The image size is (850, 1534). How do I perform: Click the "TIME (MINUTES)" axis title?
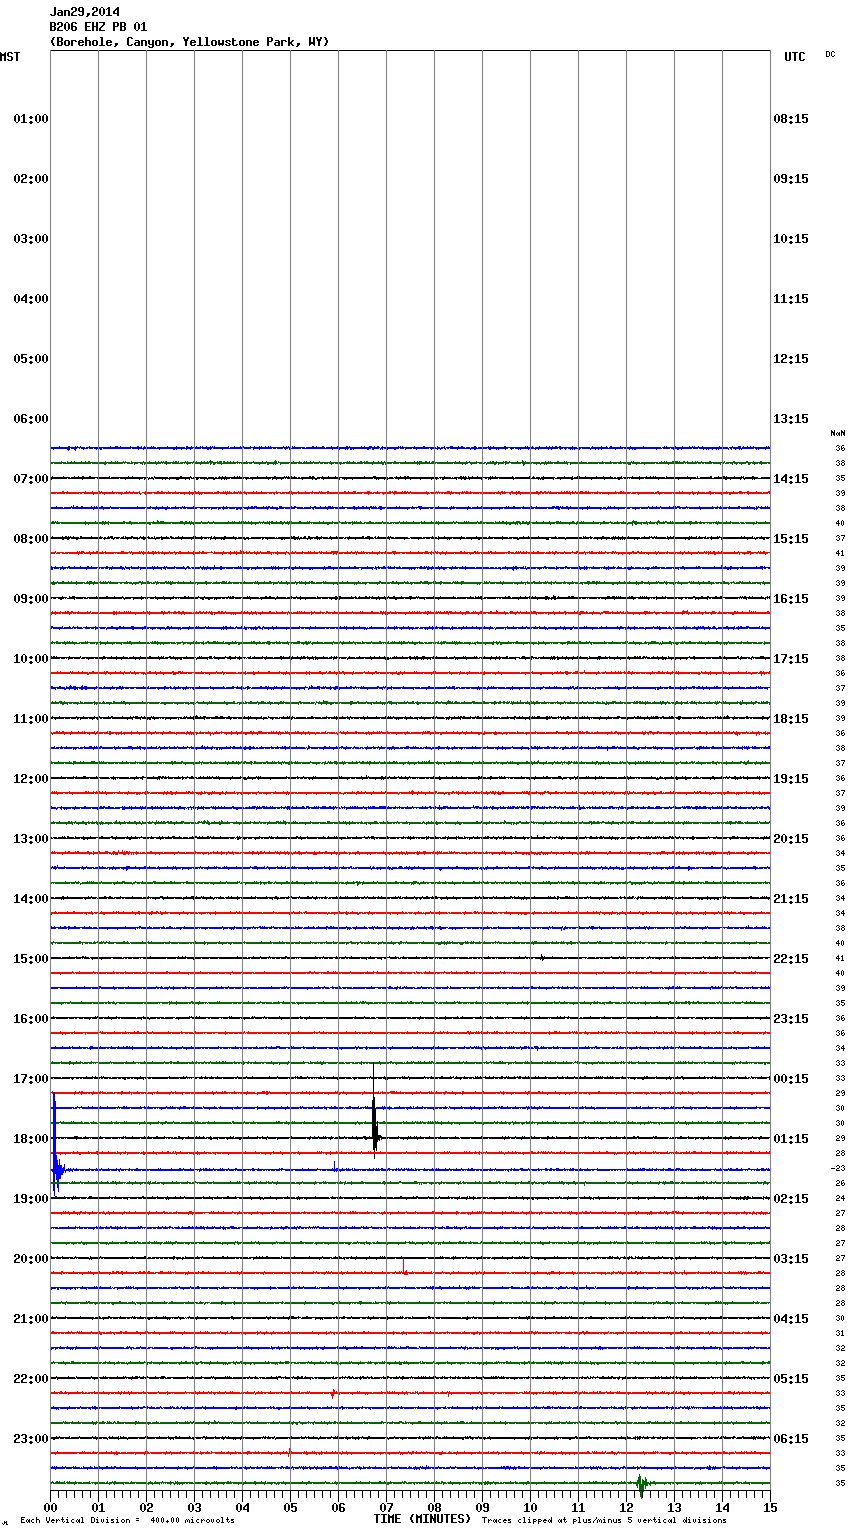click(x=422, y=1519)
